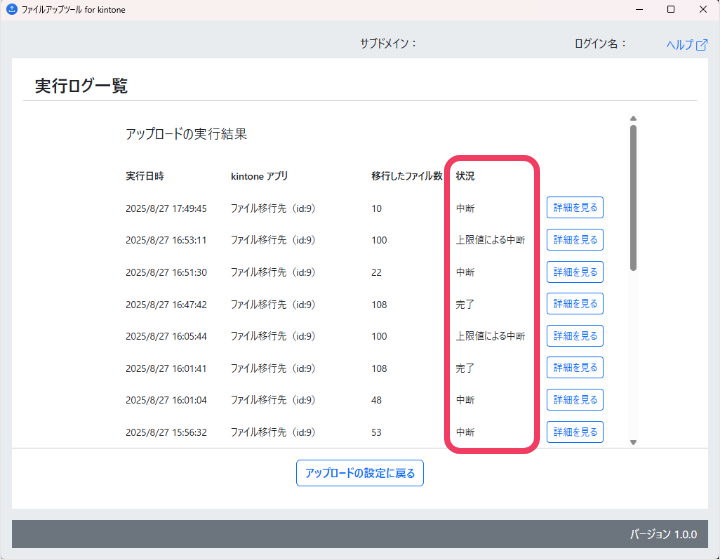Click timestamp 2025/8/27 16:01:04
720x560 pixels.
point(166,400)
